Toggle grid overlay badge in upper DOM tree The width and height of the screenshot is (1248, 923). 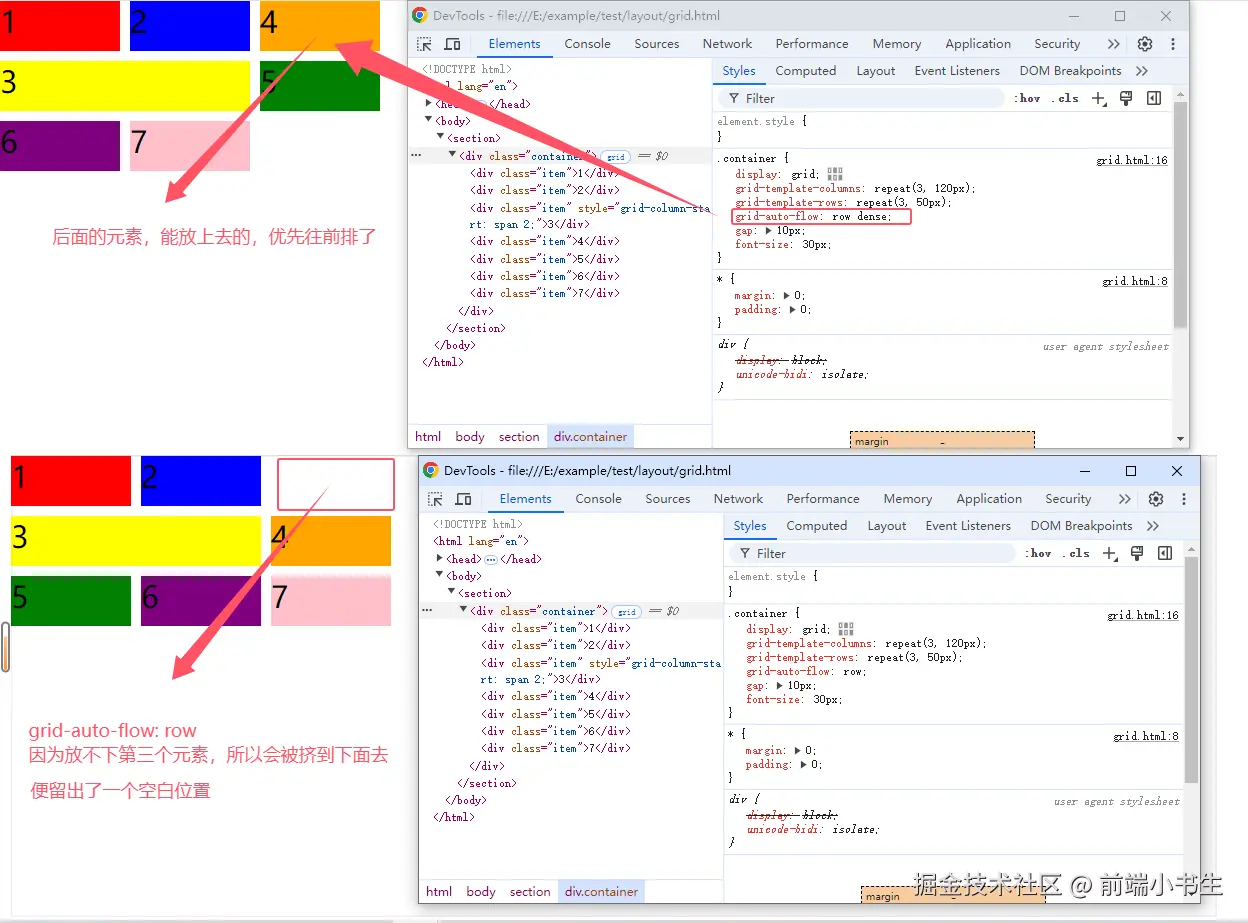pos(616,157)
